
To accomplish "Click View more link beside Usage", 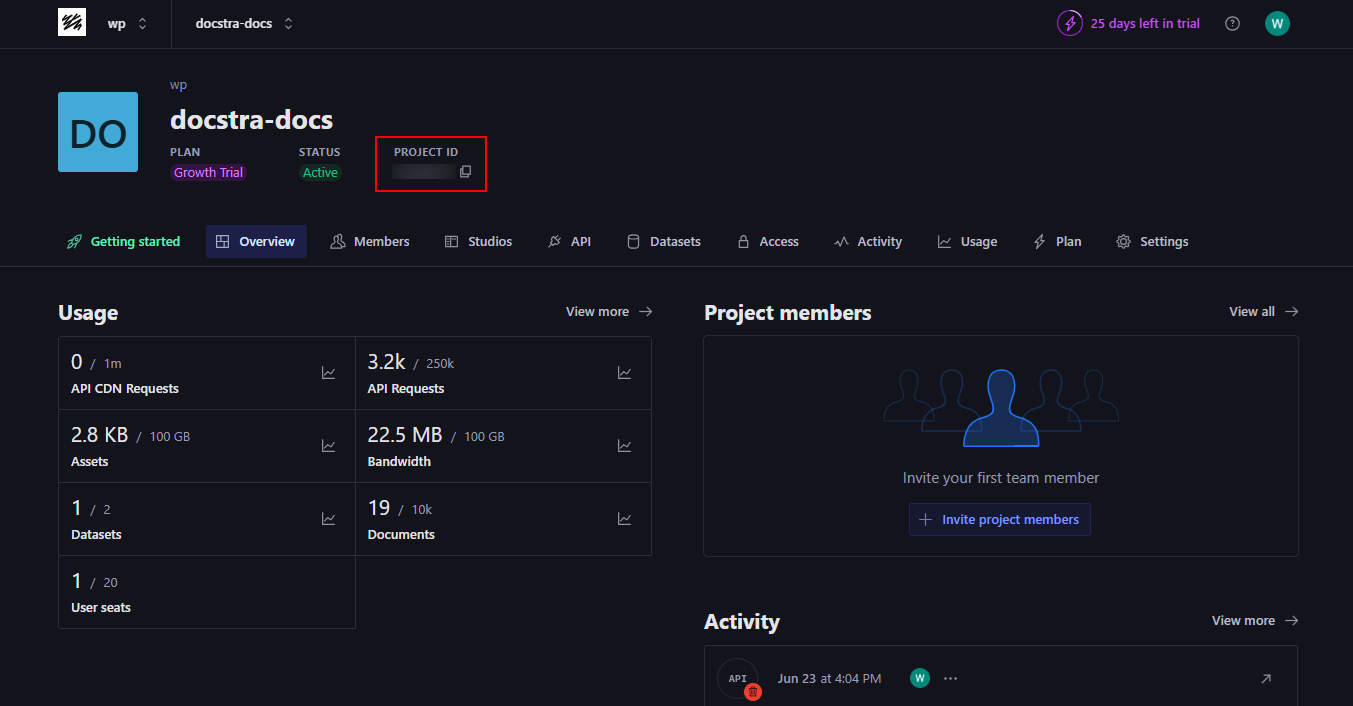I will (608, 312).
